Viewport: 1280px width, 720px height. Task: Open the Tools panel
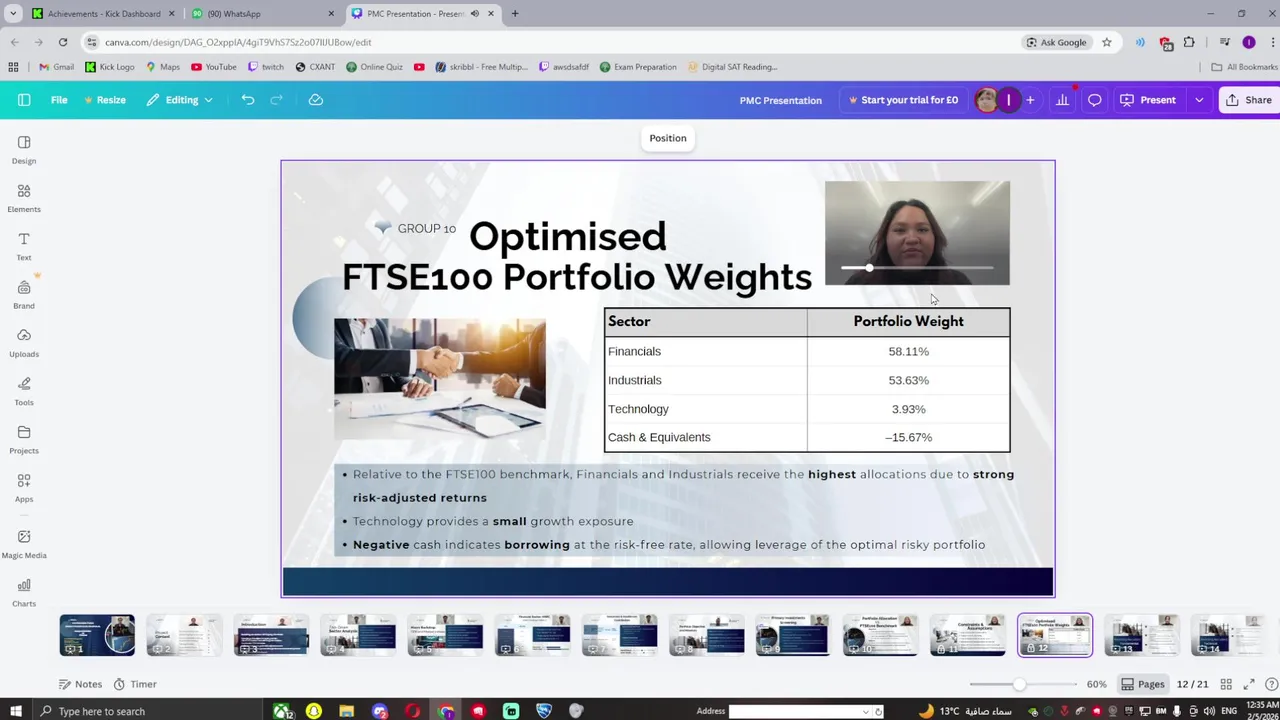tap(24, 391)
